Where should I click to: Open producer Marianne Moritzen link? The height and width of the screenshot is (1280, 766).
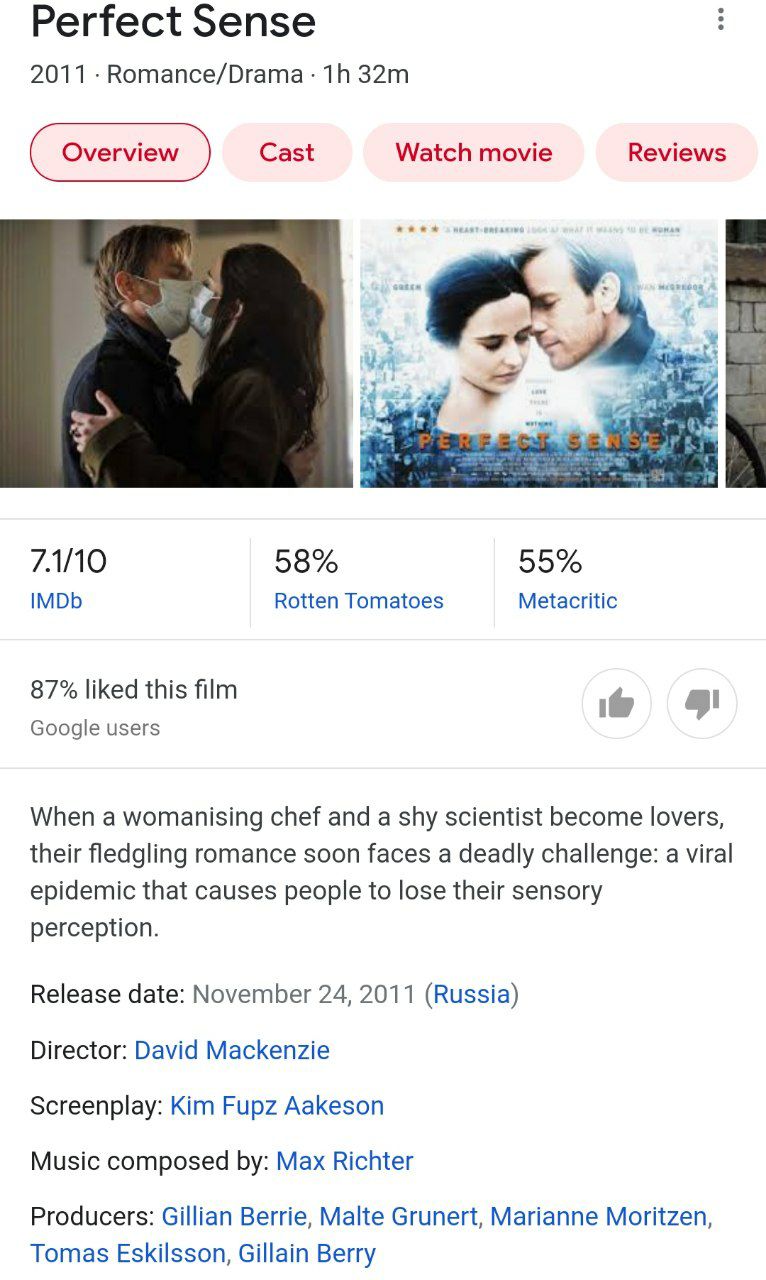(599, 1217)
